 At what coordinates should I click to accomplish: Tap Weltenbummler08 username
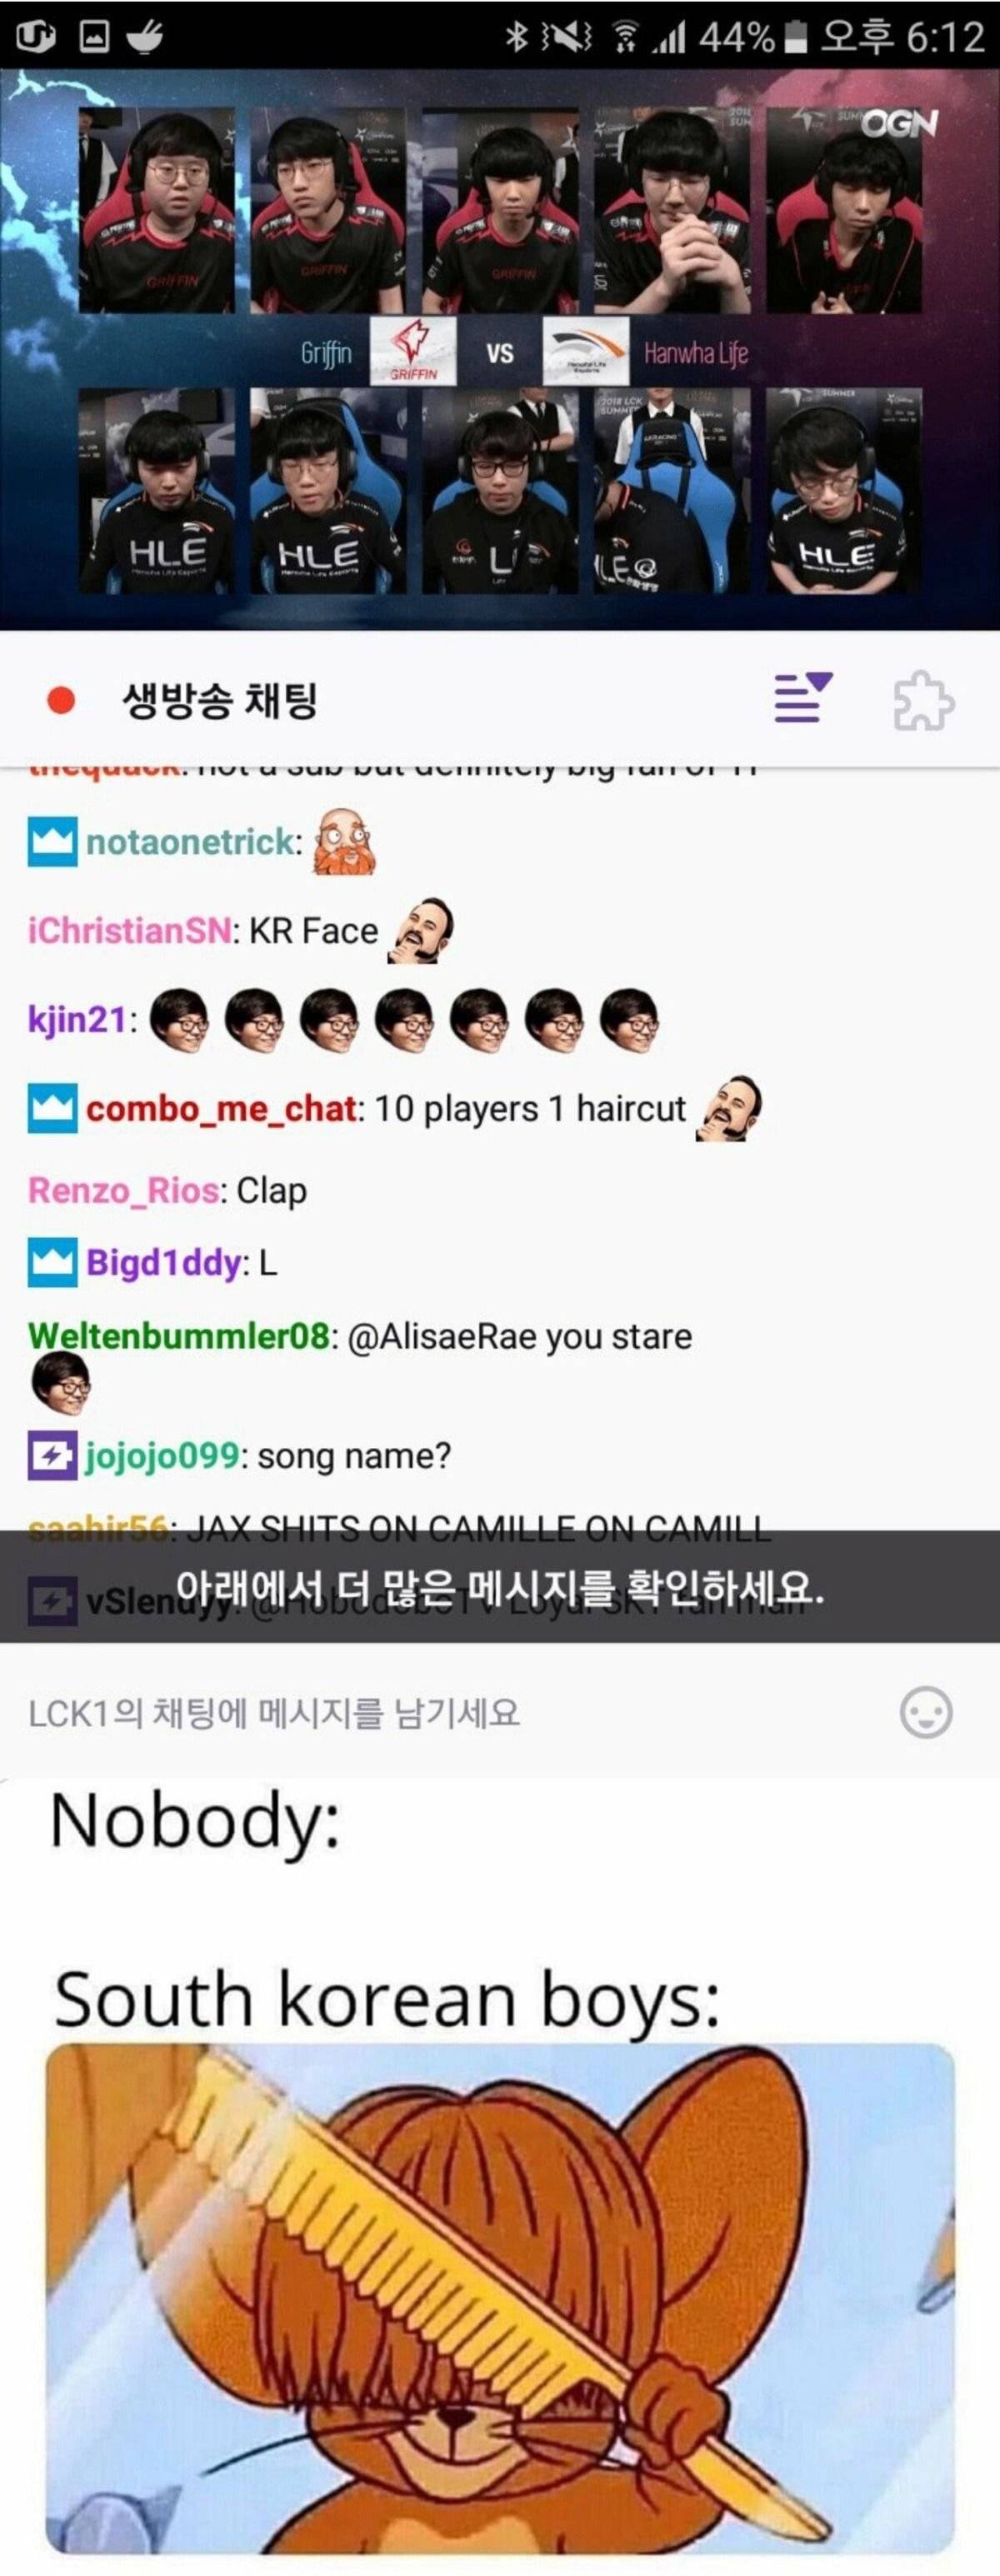(178, 1336)
